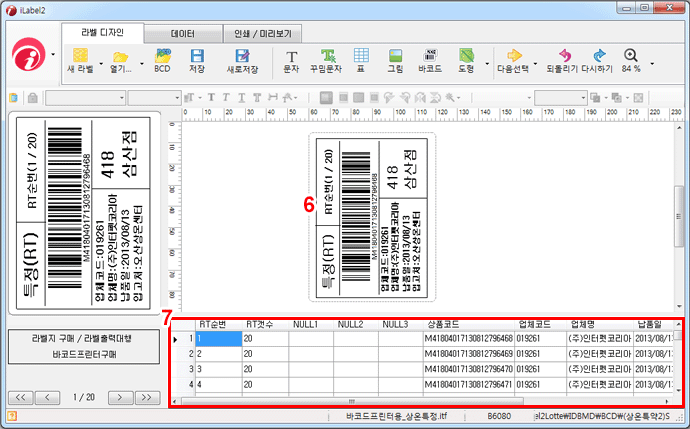
Task: Click 바코드프린터구매 link
Action: (x=84, y=354)
